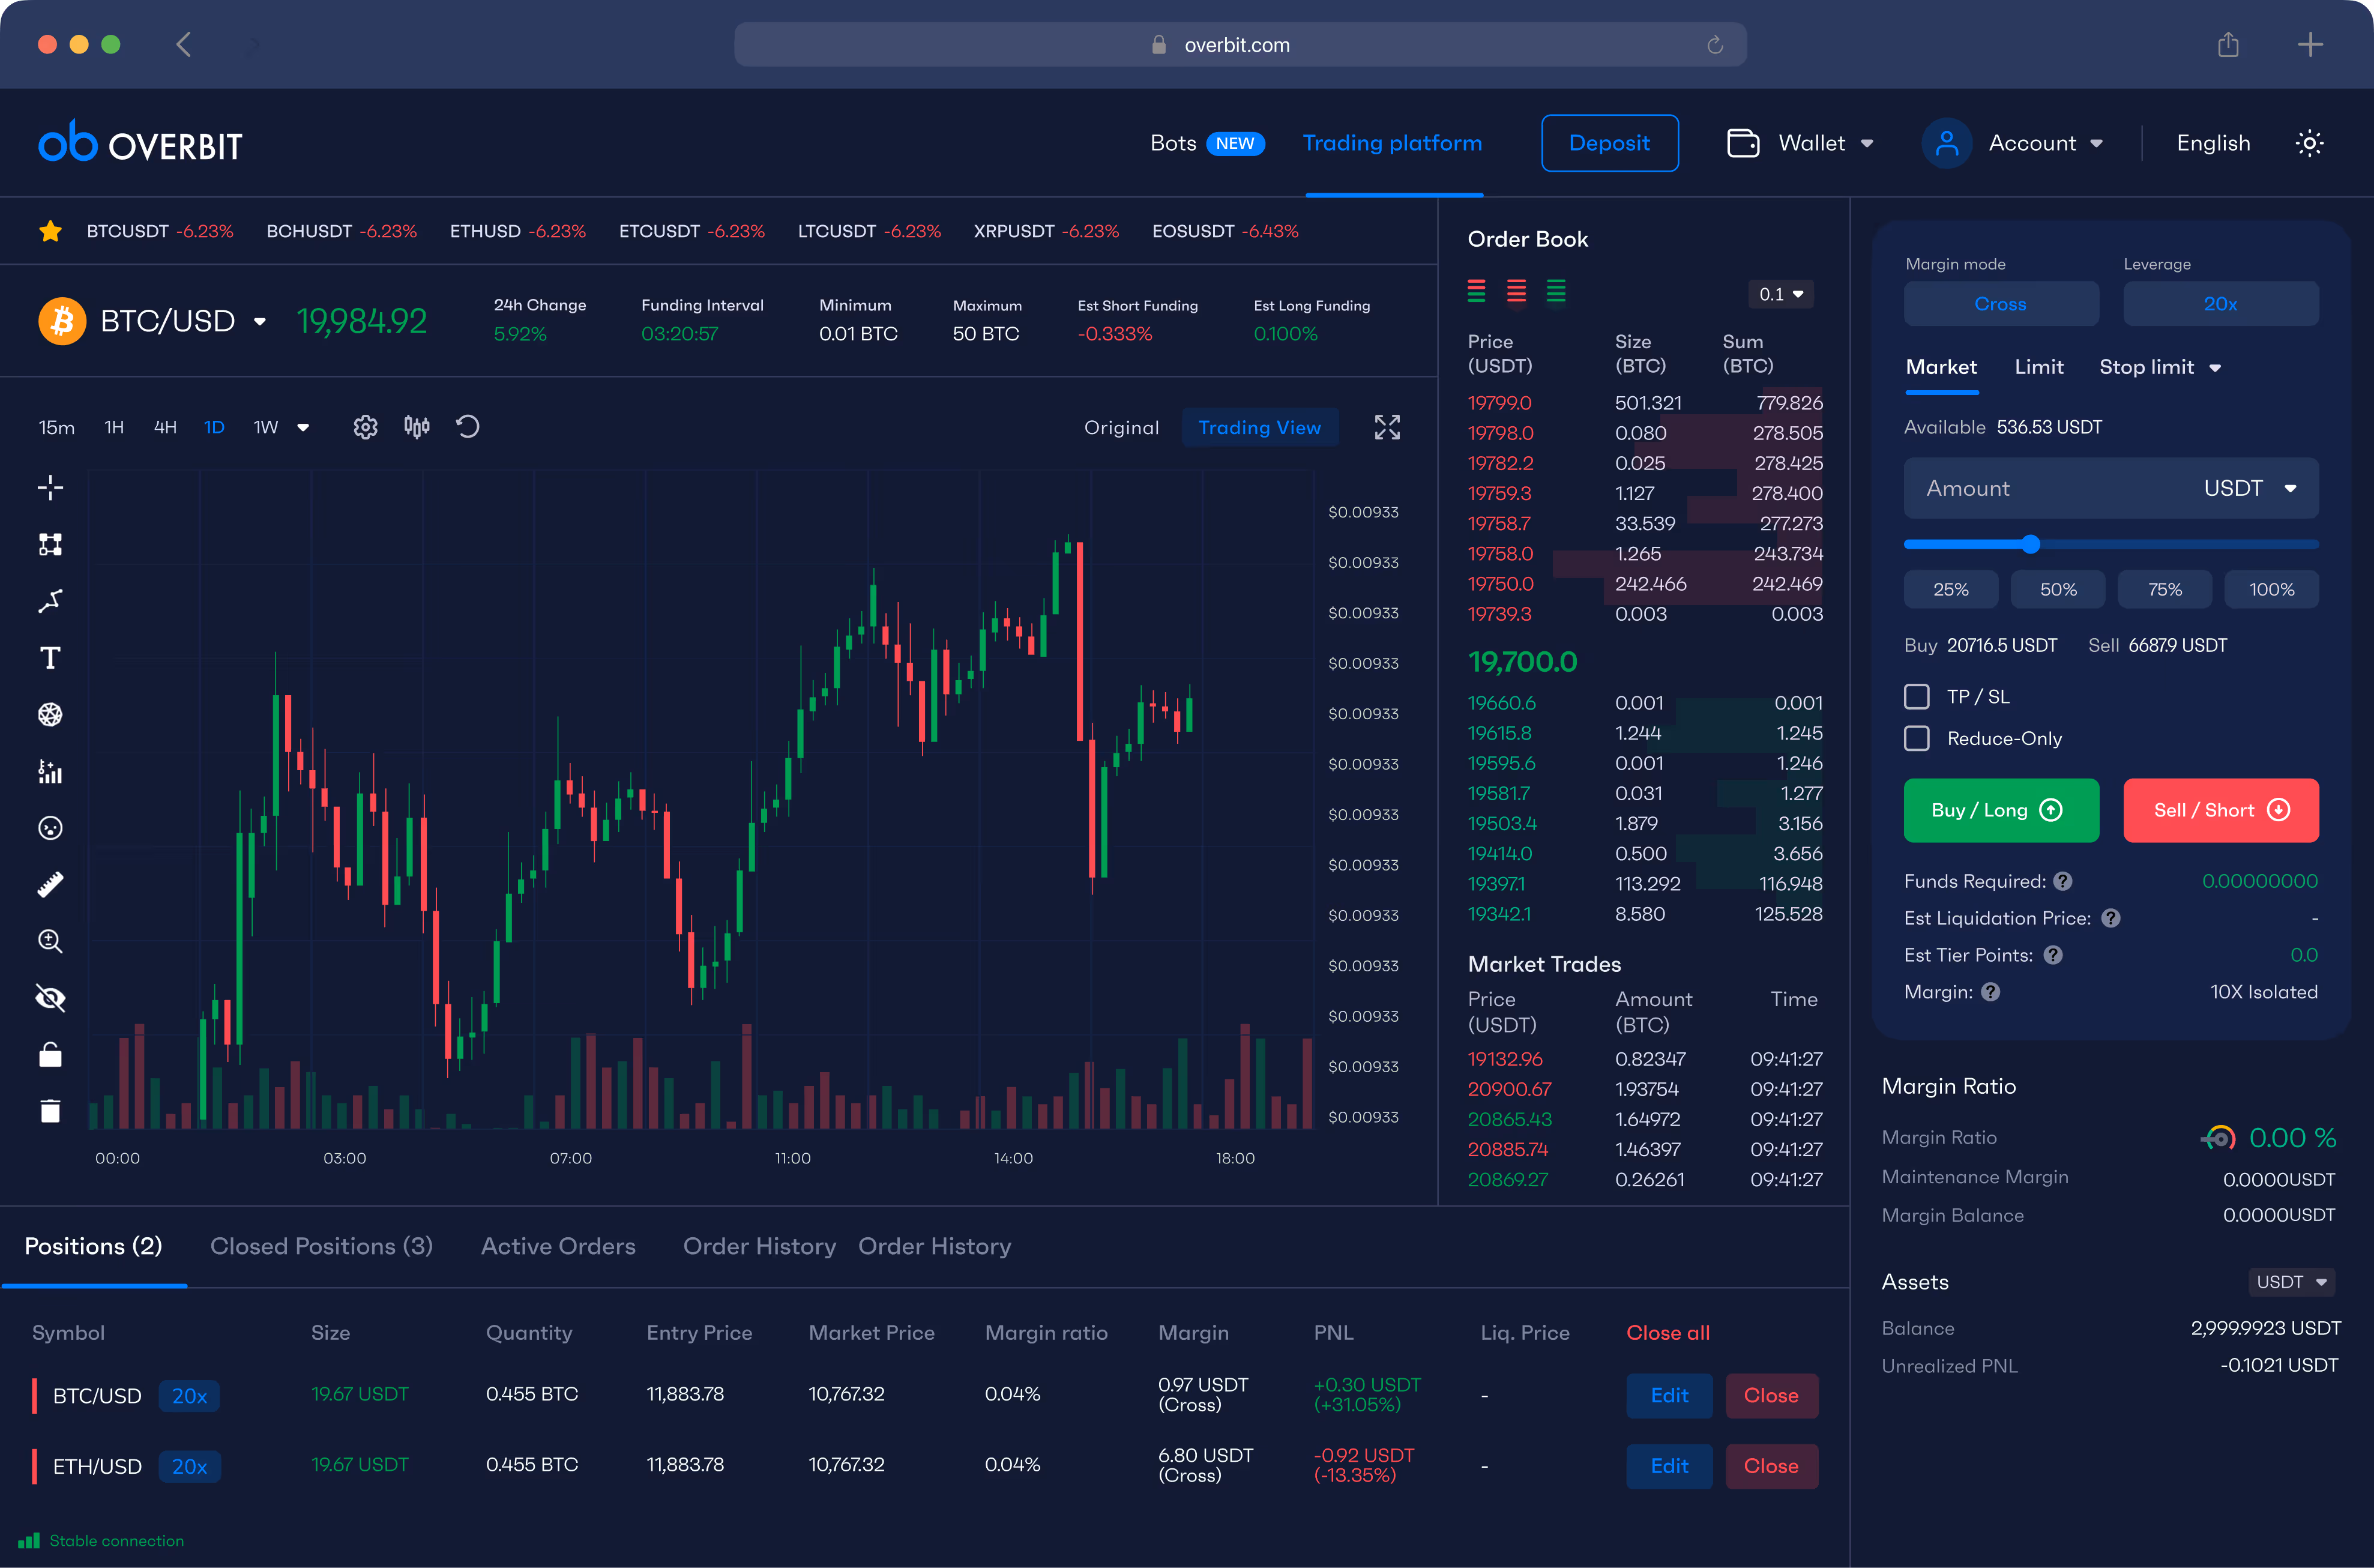Viewport: 2374px width, 1568px height.
Task: Open the emoji sticker tool
Action: point(50,828)
